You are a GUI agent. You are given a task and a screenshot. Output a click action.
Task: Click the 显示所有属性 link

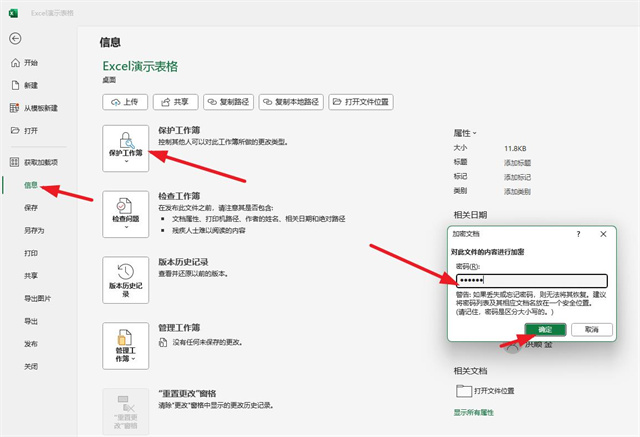(474, 413)
